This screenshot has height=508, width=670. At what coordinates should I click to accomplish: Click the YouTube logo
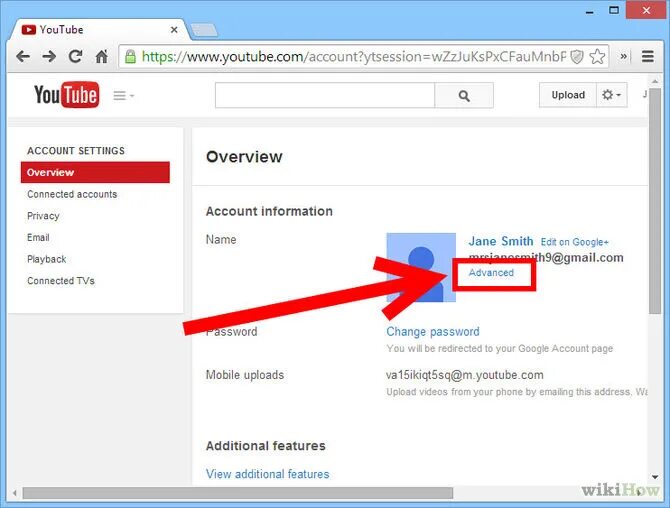67,95
